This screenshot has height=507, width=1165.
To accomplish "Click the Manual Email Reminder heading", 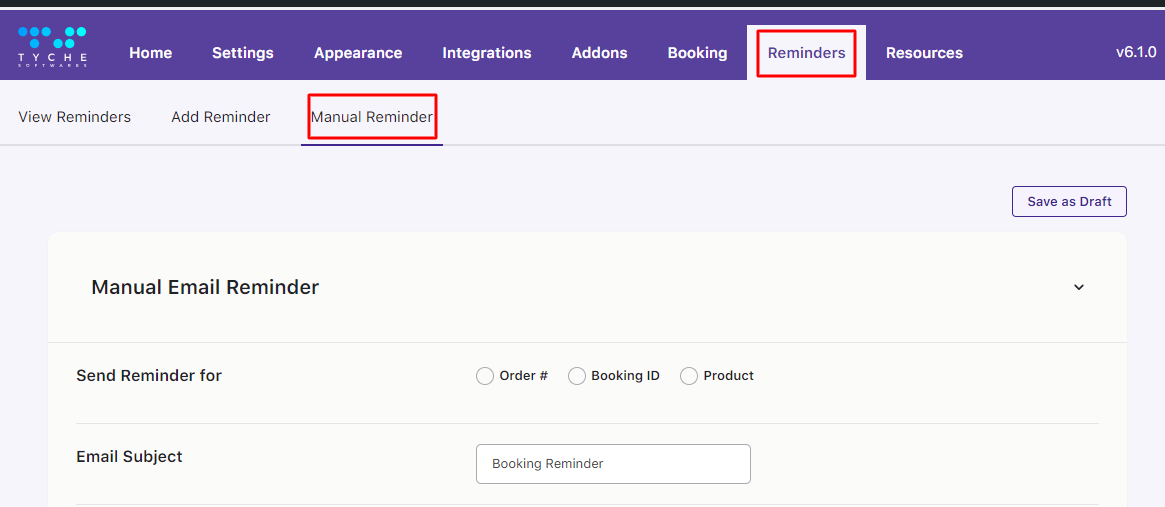I will 205,287.
